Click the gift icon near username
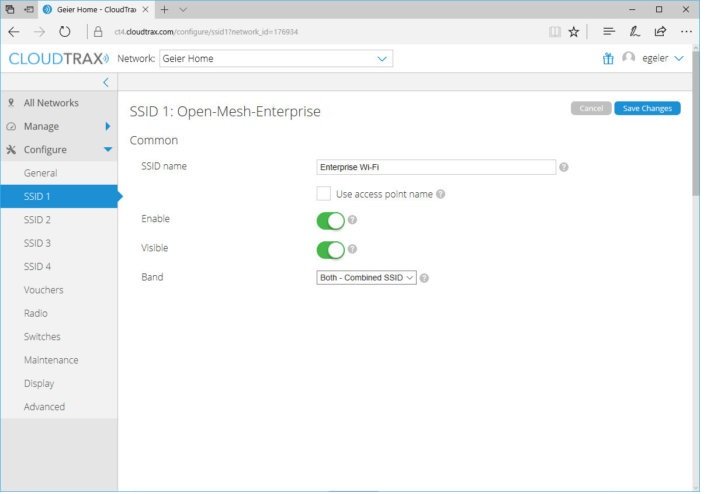Image resolution: width=705 pixels, height=494 pixels. pos(608,59)
